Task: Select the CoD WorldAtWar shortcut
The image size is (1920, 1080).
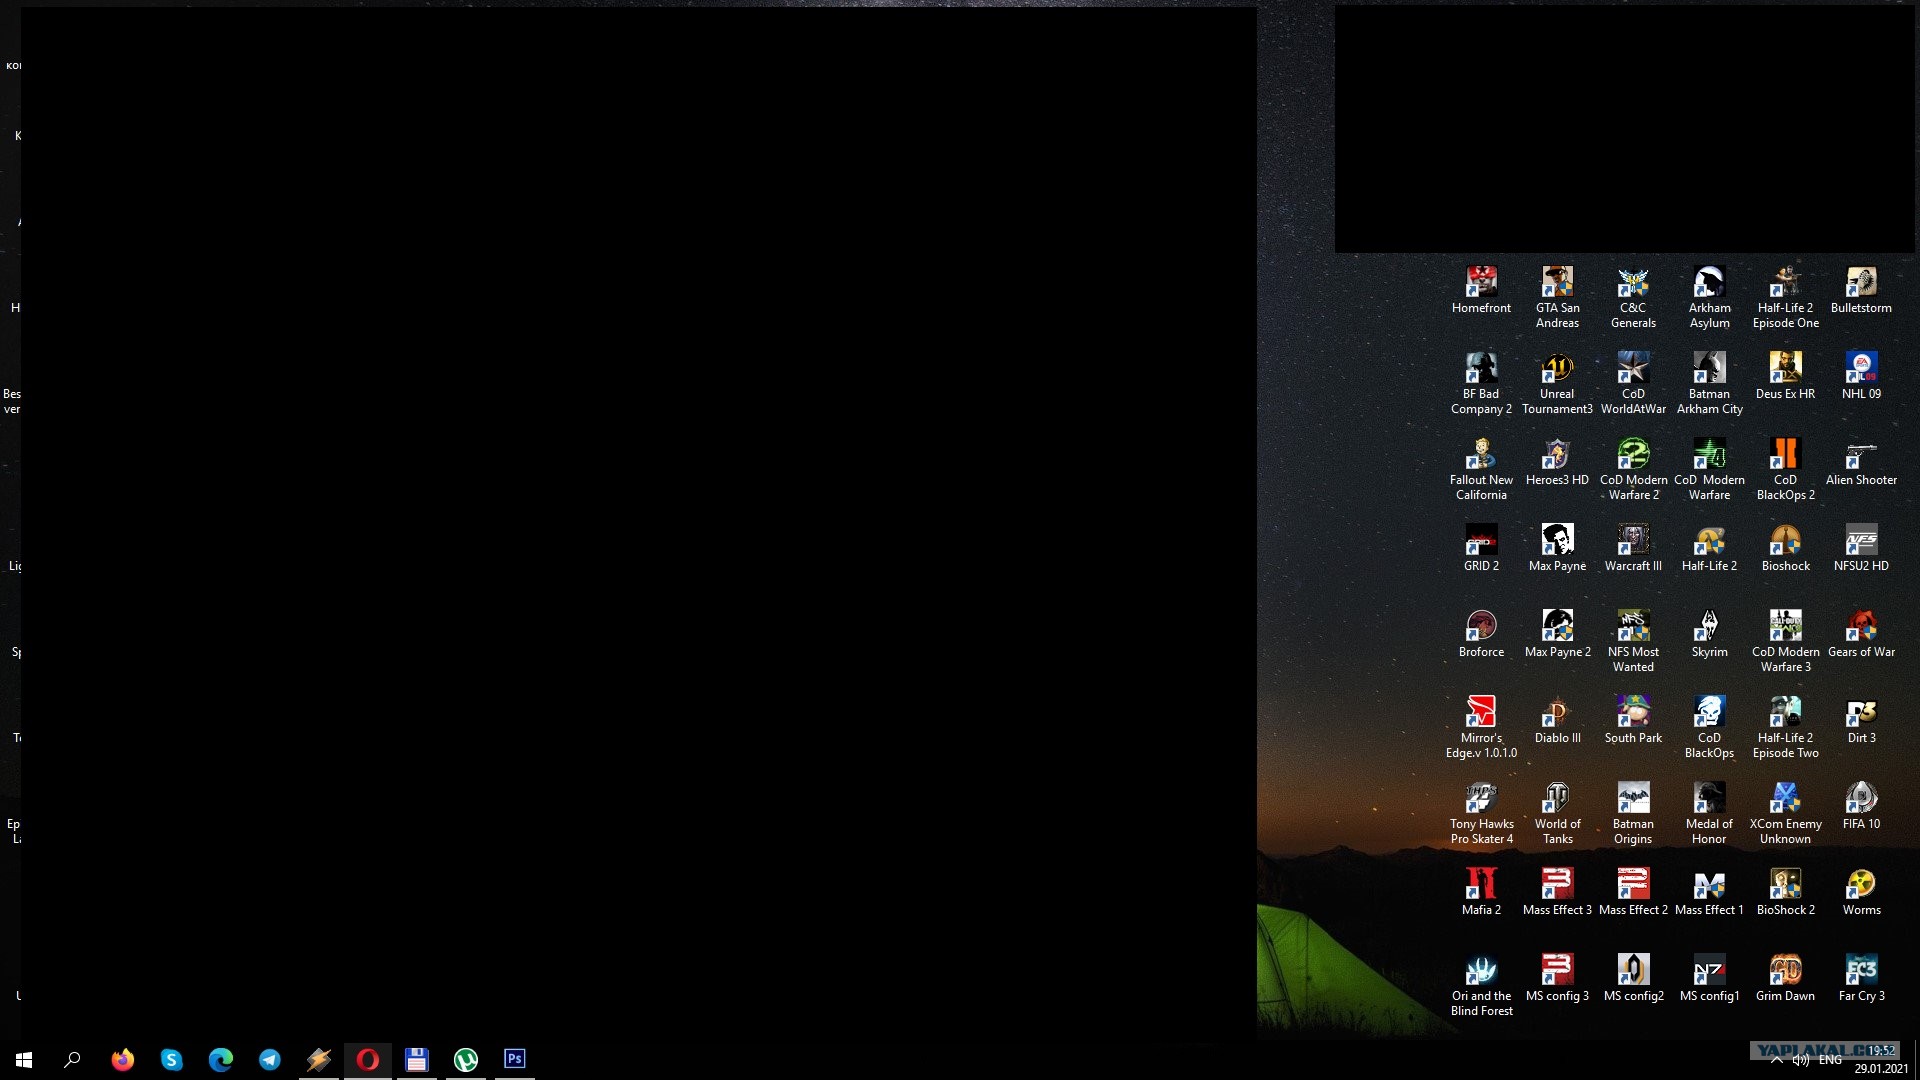Action: (x=1633, y=383)
